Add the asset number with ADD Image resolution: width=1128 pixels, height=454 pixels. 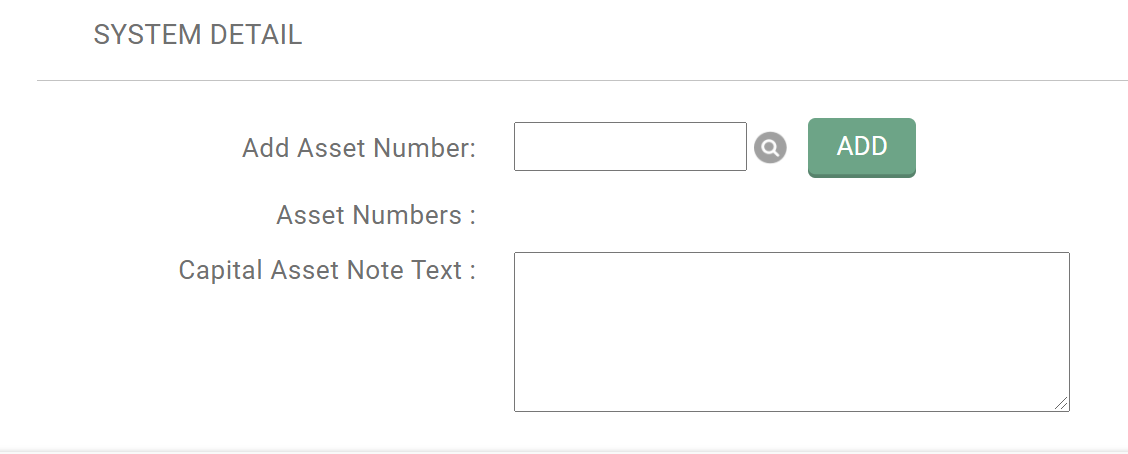click(861, 147)
